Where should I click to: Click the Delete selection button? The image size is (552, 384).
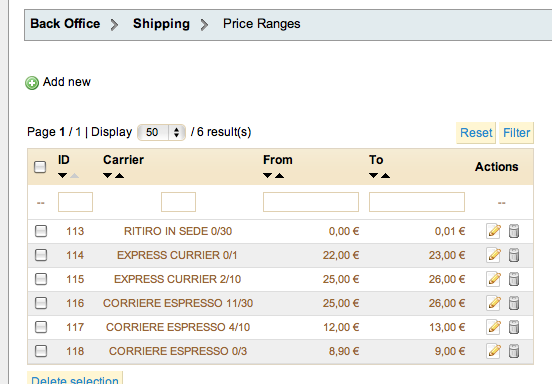tap(75, 378)
